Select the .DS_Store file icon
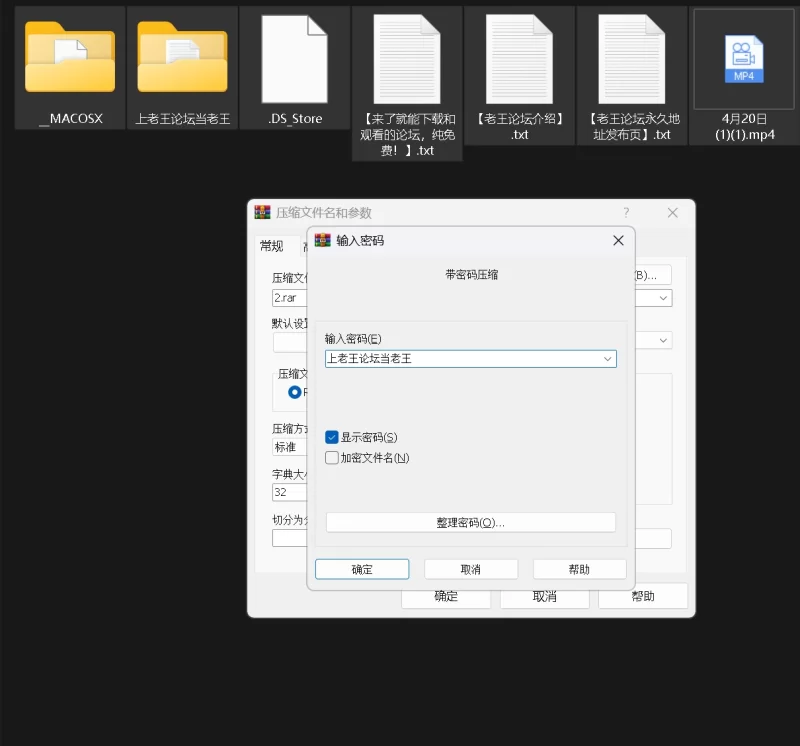Viewport: 800px width, 746px height. pos(294,59)
